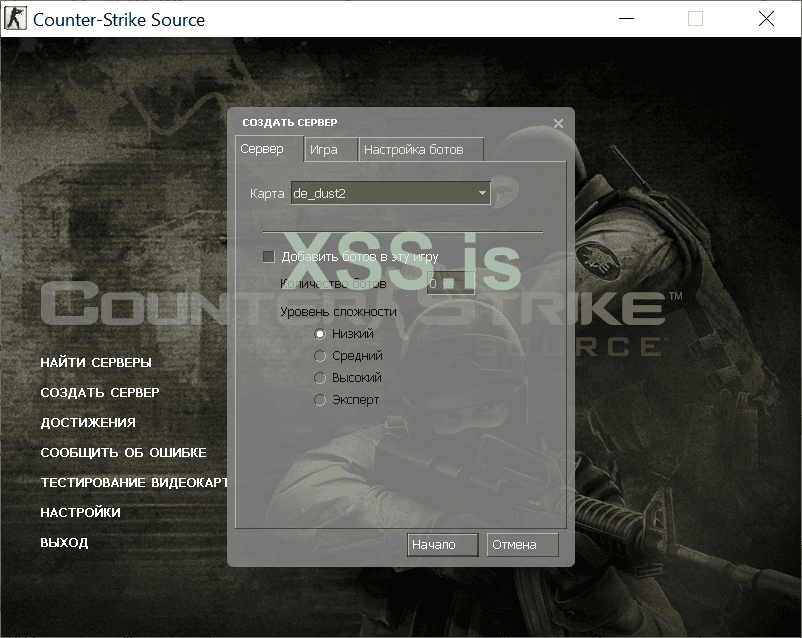
Task: Select the Средний difficulty option
Action: tap(320, 356)
